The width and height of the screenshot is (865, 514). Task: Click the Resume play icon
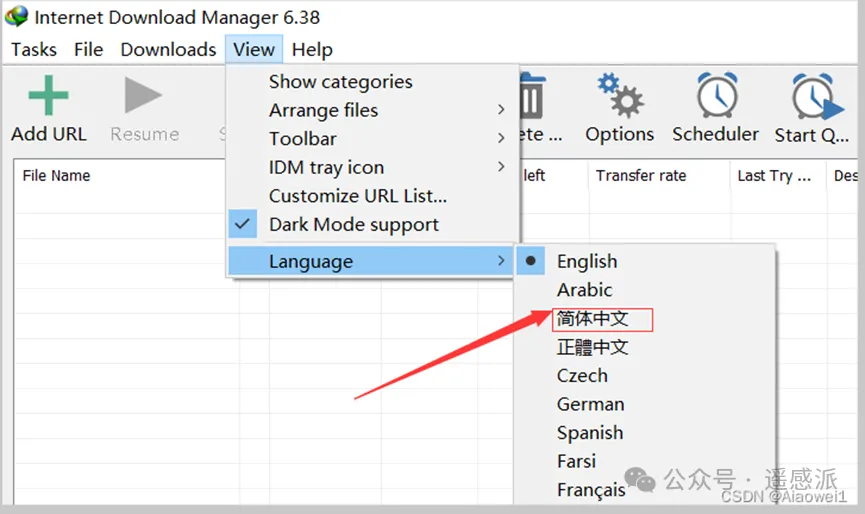point(143,95)
